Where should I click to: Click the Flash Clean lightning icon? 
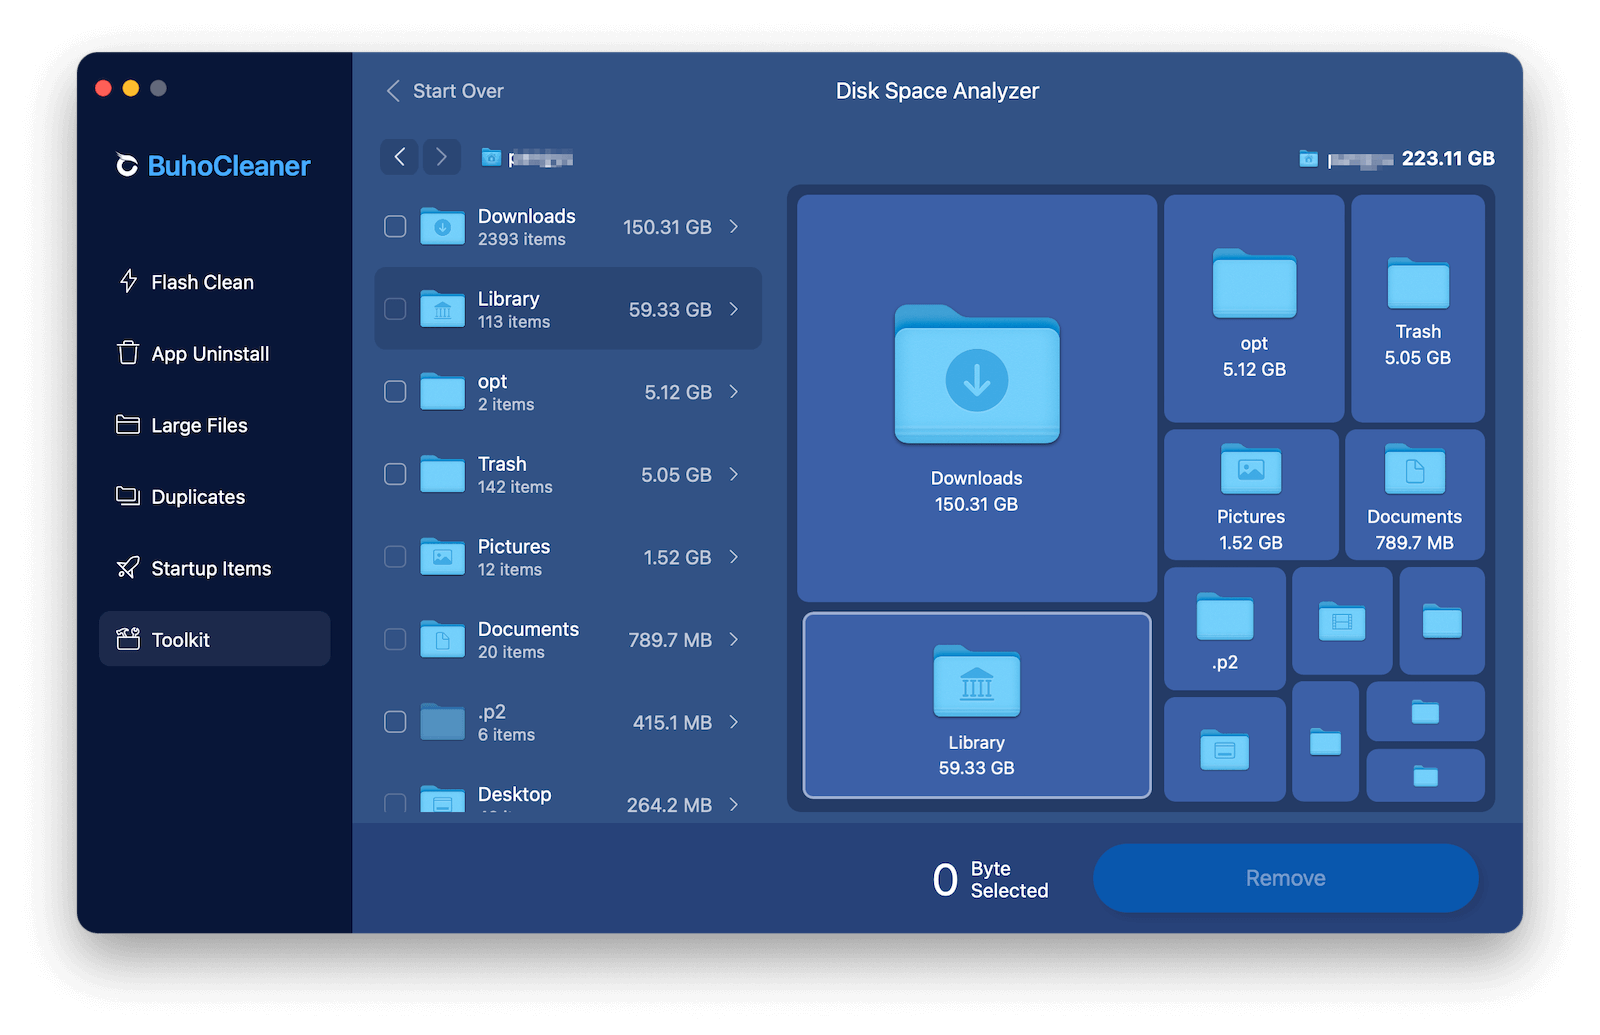[128, 281]
